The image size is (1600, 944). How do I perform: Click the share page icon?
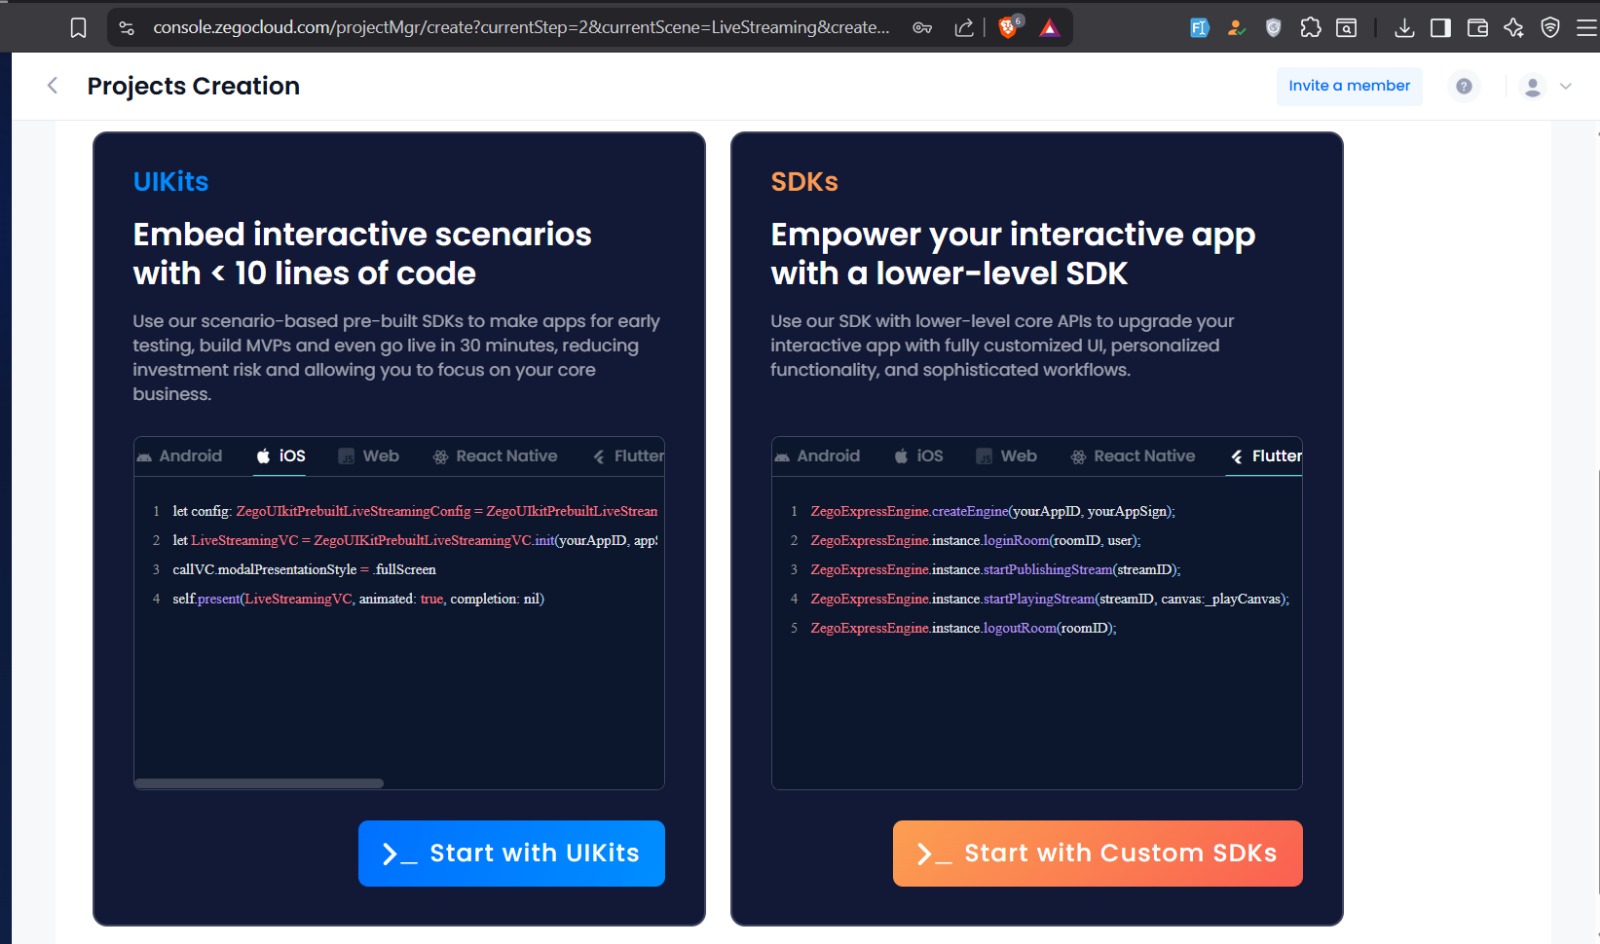tap(964, 28)
